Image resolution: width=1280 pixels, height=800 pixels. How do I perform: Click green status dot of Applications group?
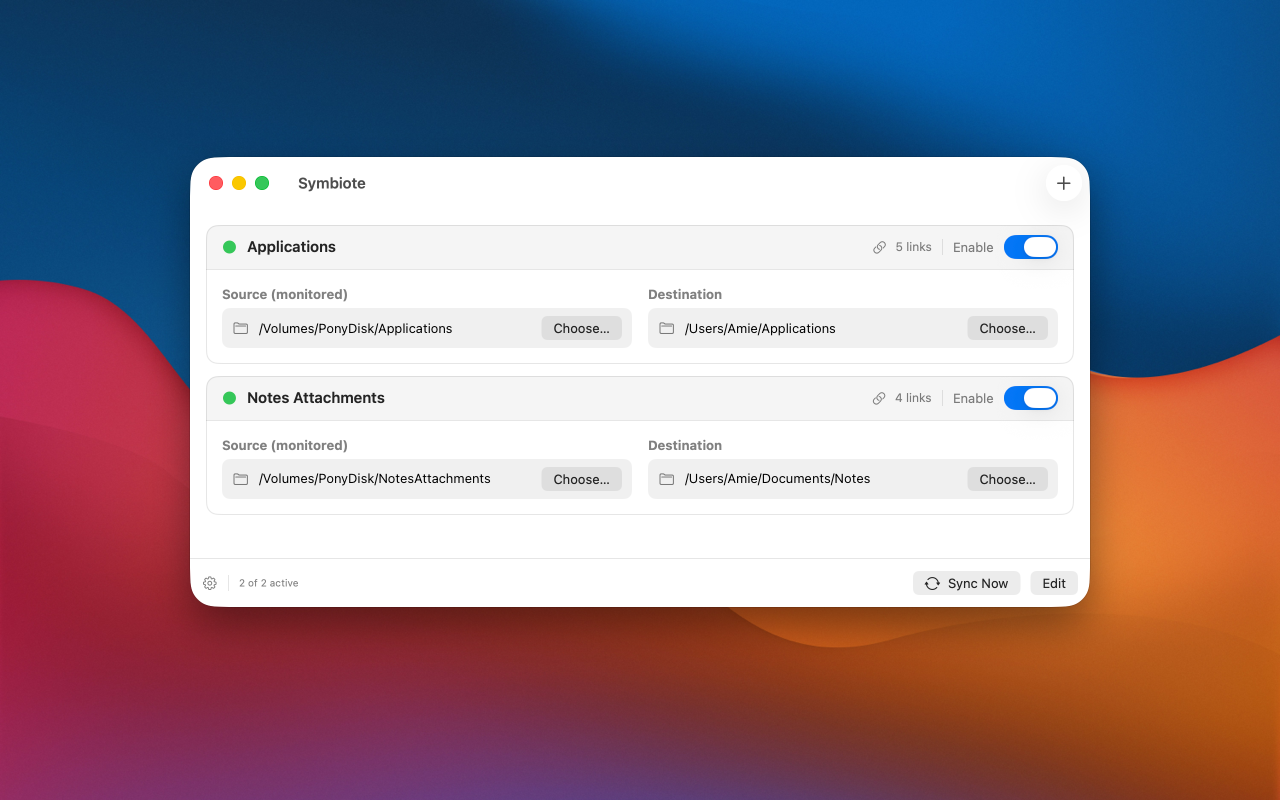(229, 247)
